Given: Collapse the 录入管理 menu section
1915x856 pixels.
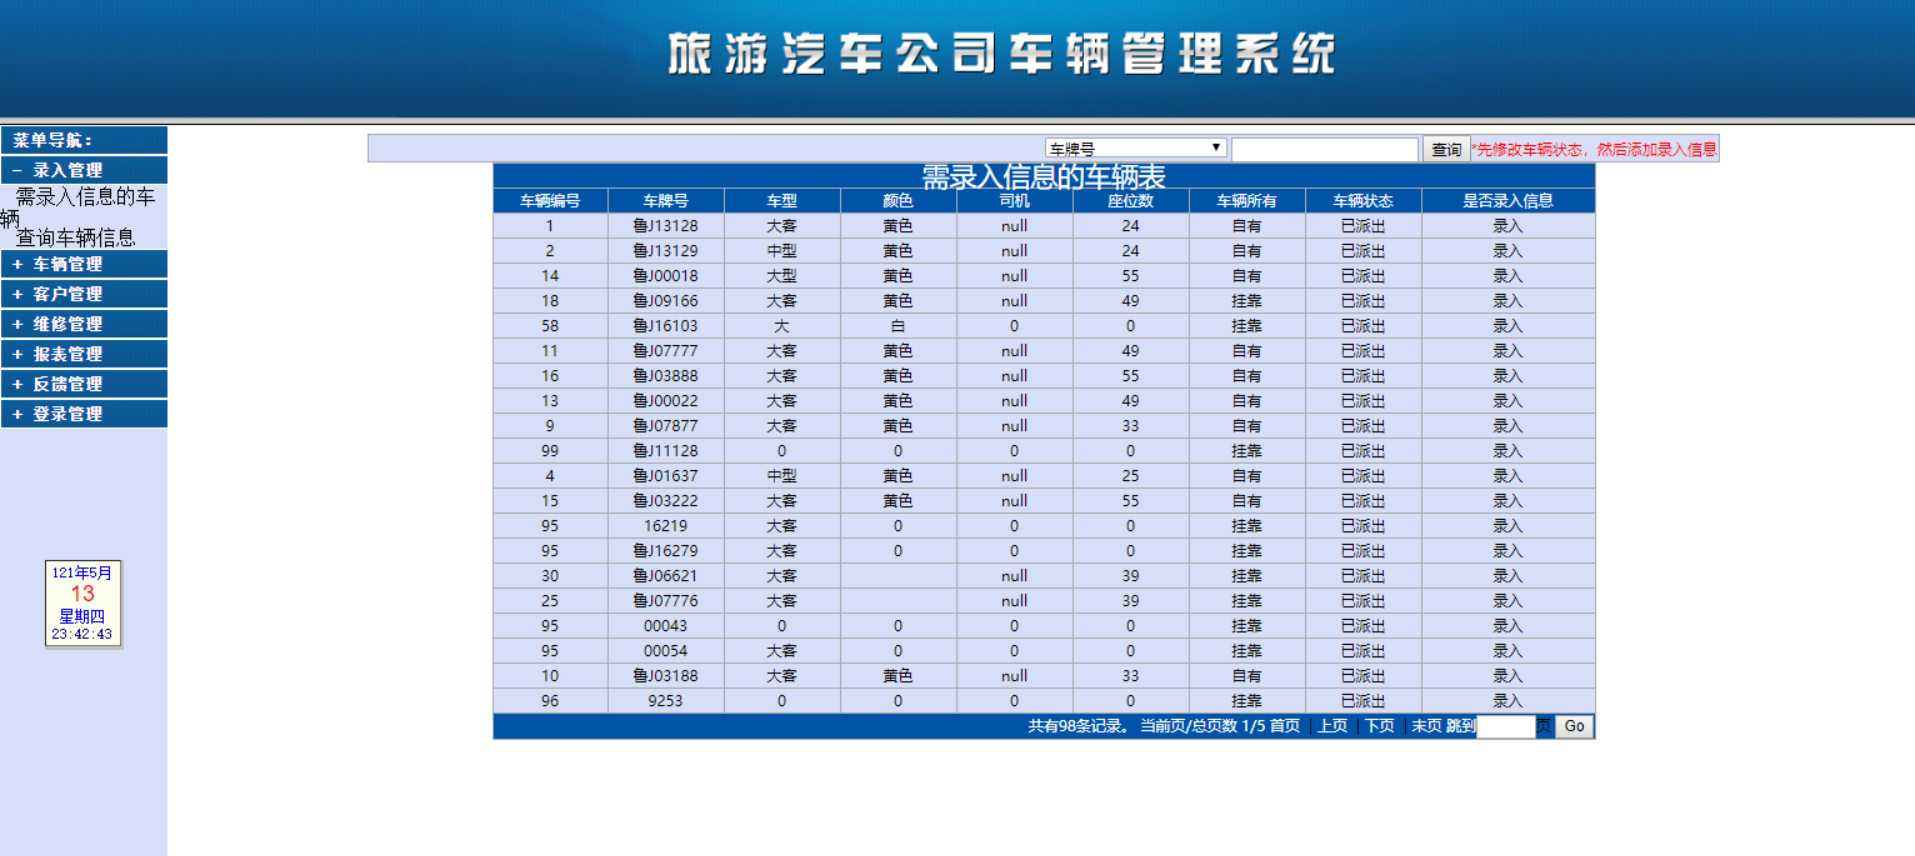Looking at the screenshot, I should [84, 170].
